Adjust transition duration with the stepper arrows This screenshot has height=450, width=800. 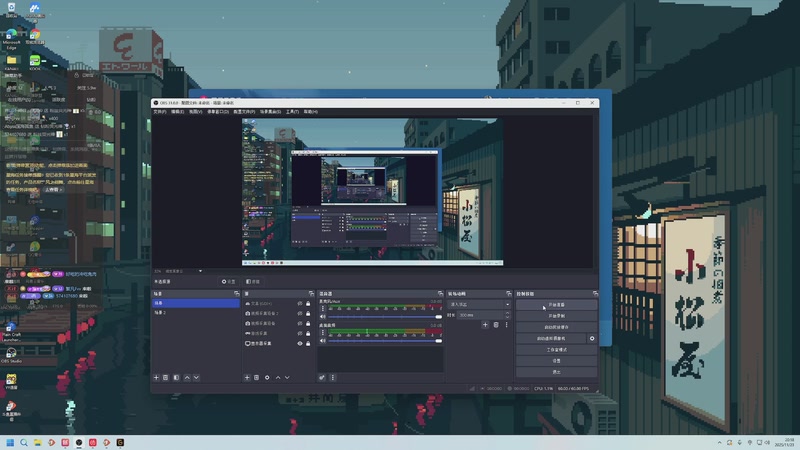[507, 315]
